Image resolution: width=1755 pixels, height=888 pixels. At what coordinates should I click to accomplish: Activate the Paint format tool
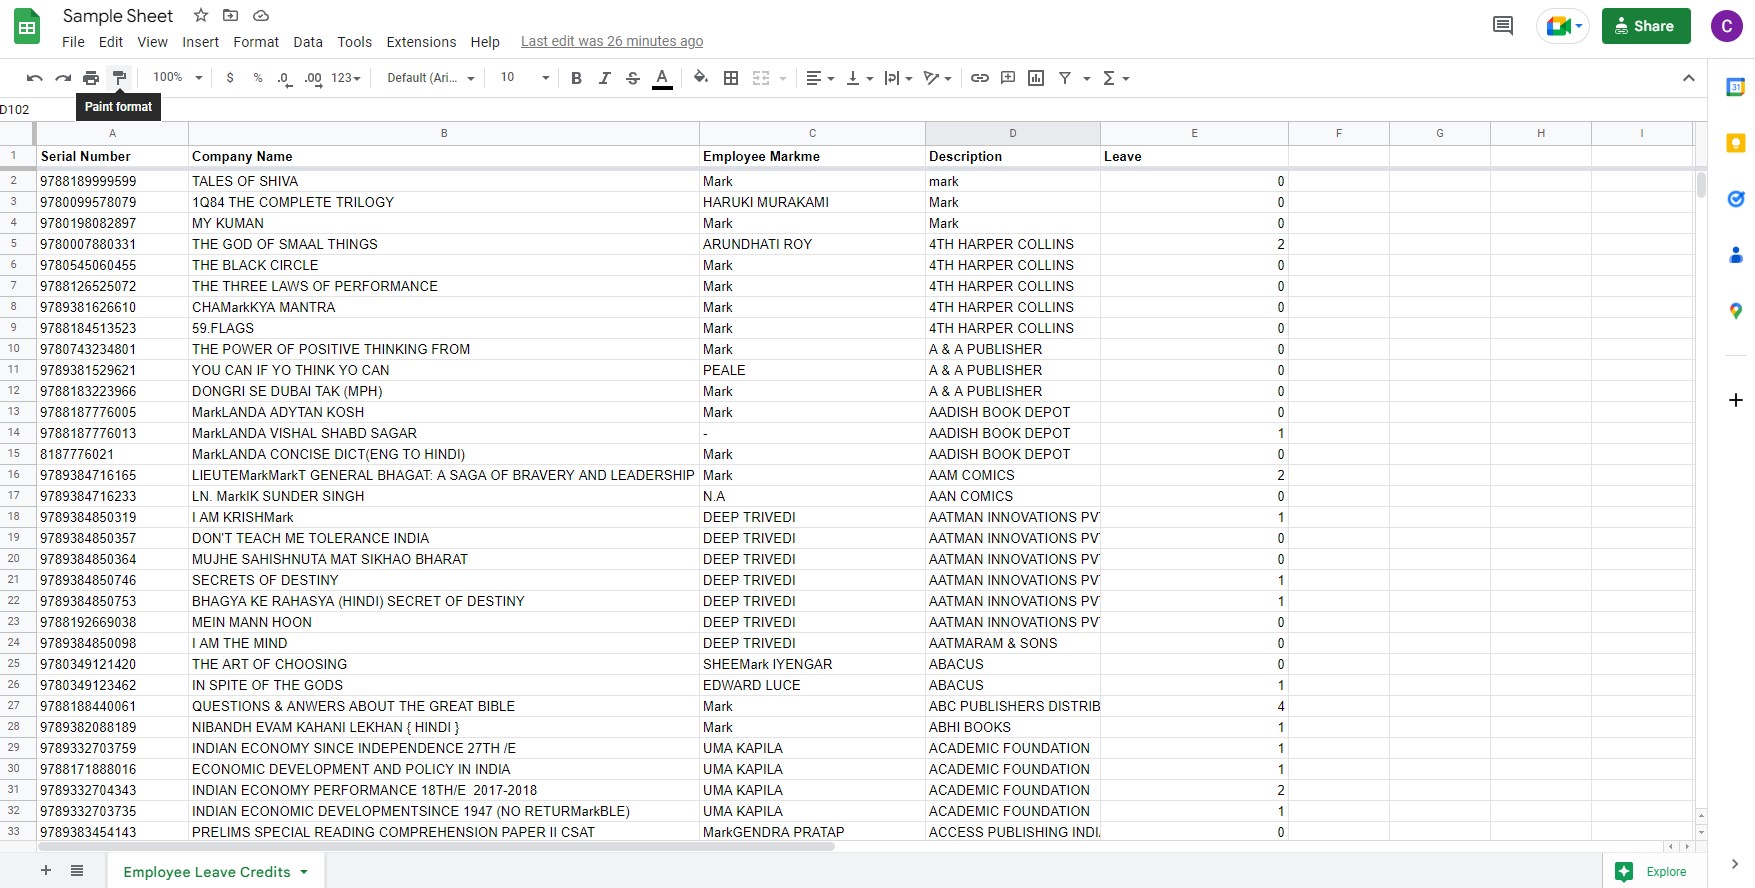point(119,78)
